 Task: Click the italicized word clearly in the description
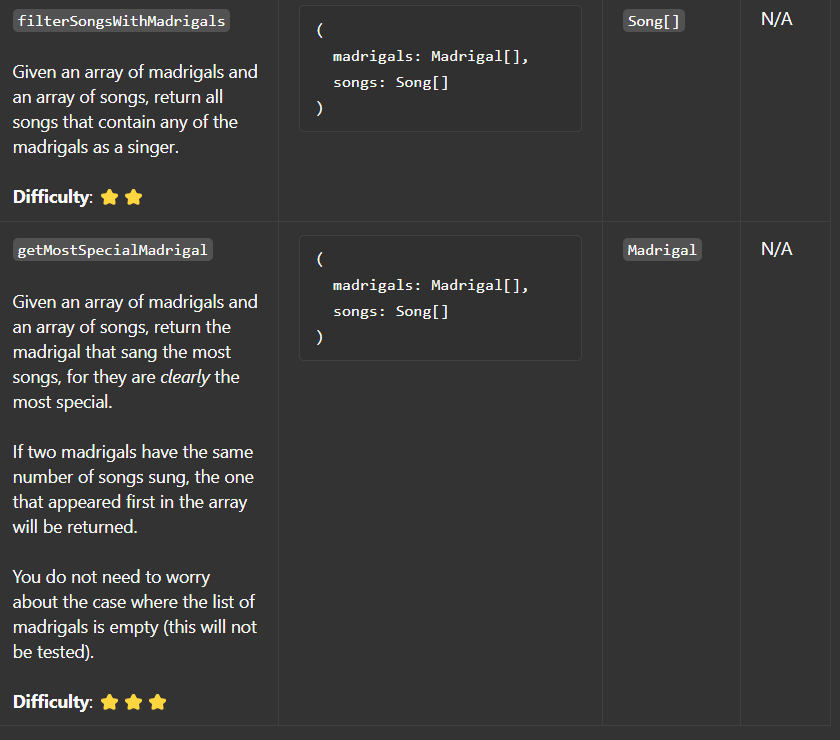(x=188, y=376)
